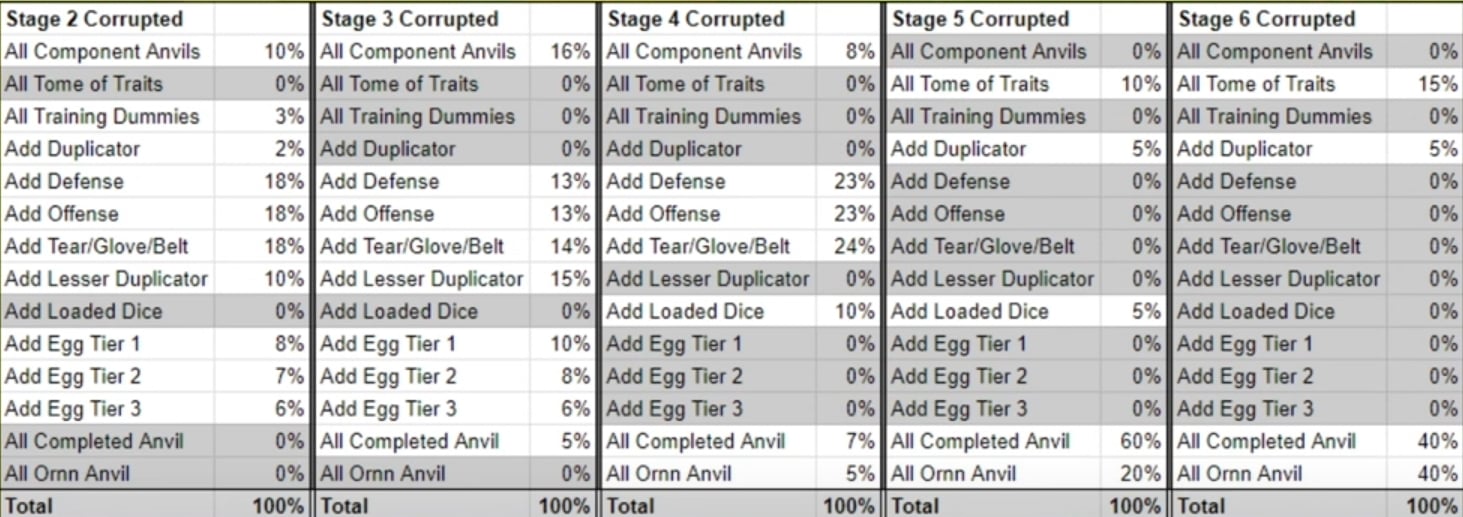Click Stage 5 All Ornn Anvil label
The width and height of the screenshot is (1463, 517).
click(x=954, y=473)
